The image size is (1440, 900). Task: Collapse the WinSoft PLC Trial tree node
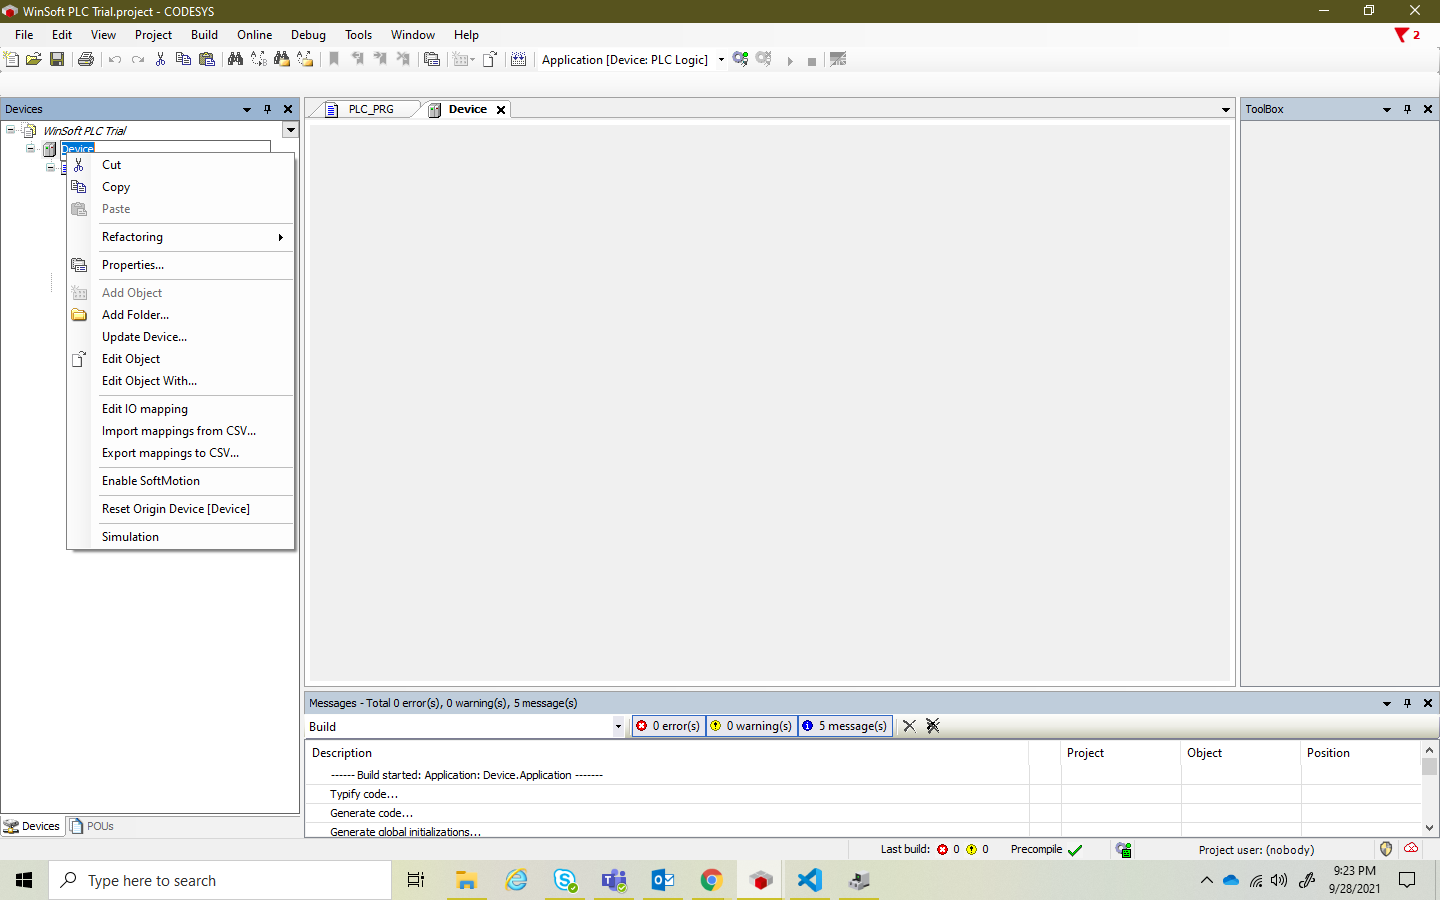10,130
